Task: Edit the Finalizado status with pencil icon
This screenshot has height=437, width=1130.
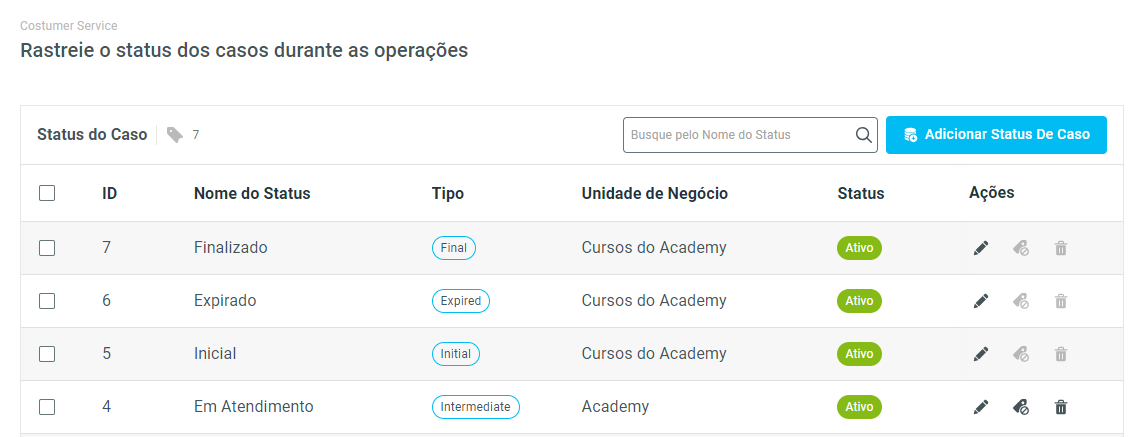Action: pos(981,248)
